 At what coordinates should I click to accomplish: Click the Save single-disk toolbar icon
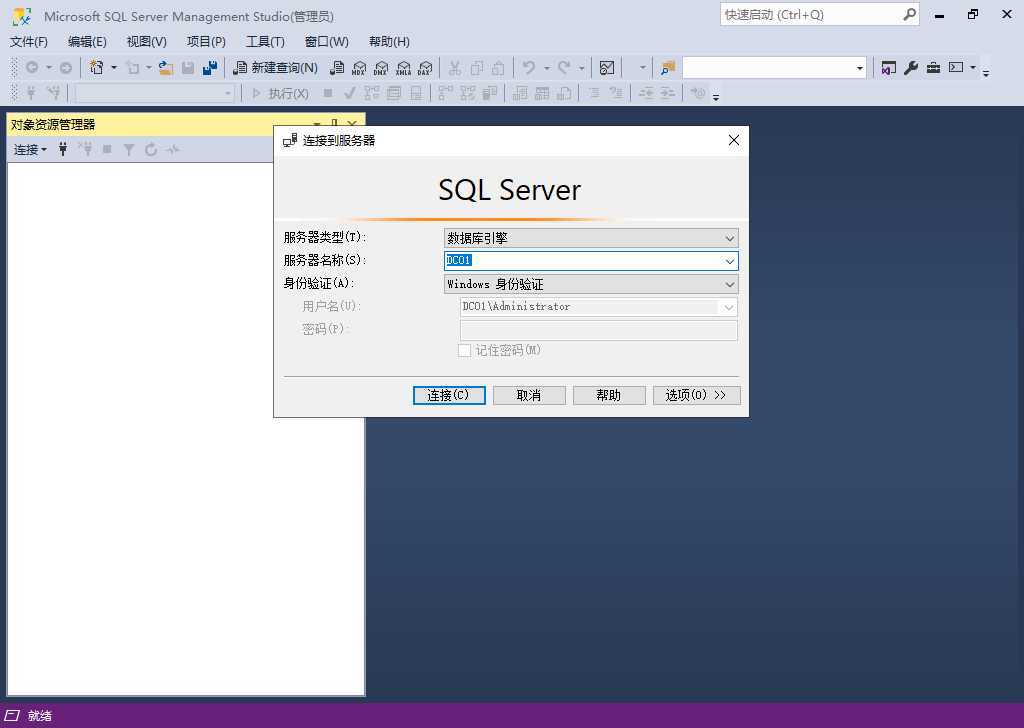point(188,67)
